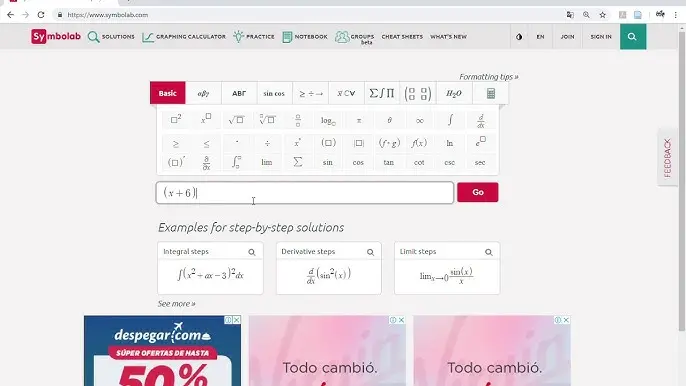The image size is (686, 386).
Task: Click the Join link
Action: pos(567,37)
